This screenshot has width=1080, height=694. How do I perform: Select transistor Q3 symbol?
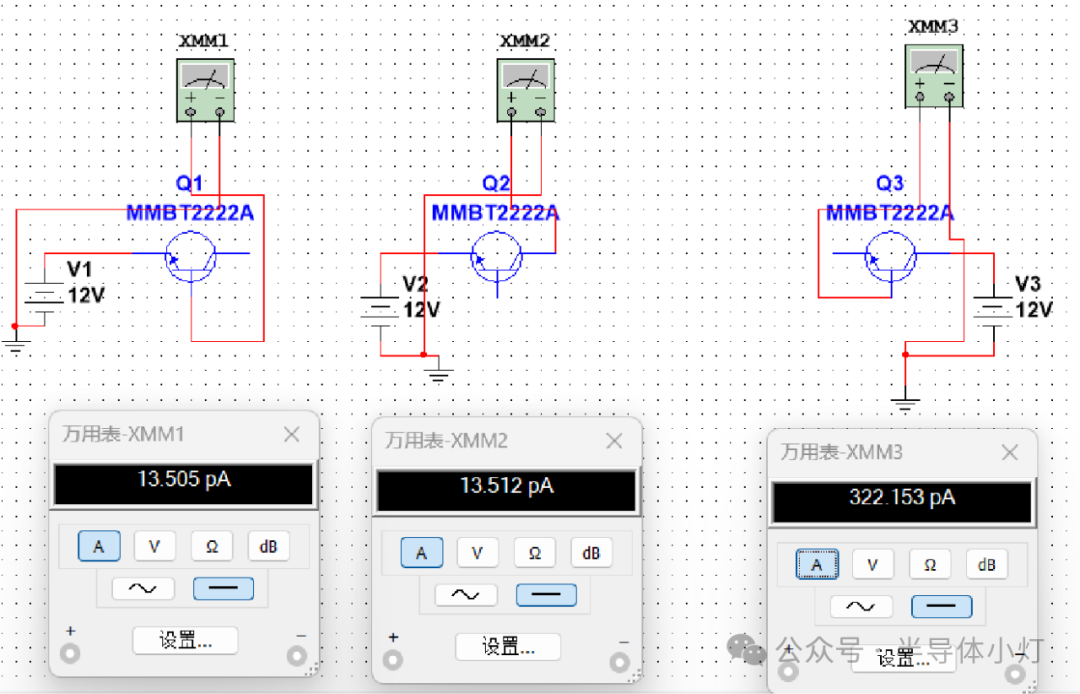pos(891,257)
